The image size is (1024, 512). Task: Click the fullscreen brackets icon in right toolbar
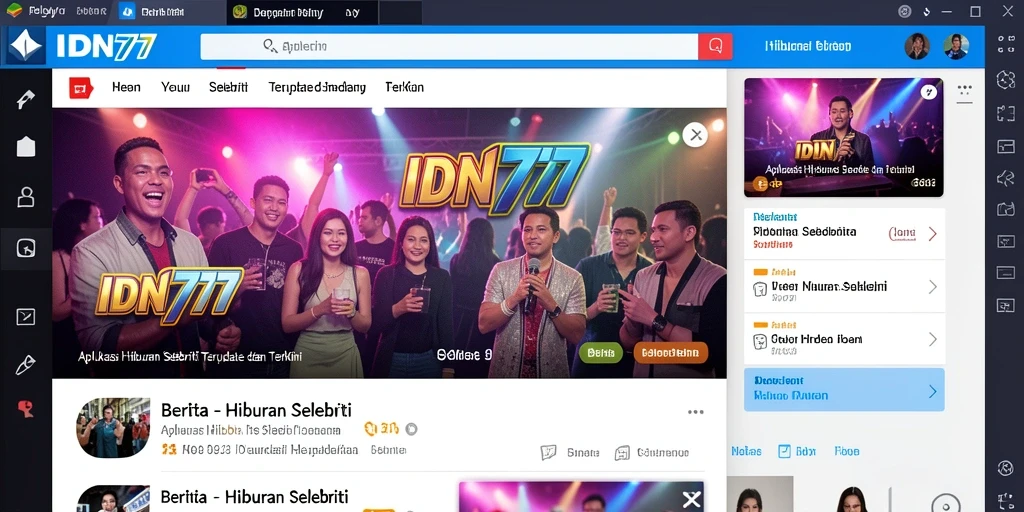[1005, 114]
